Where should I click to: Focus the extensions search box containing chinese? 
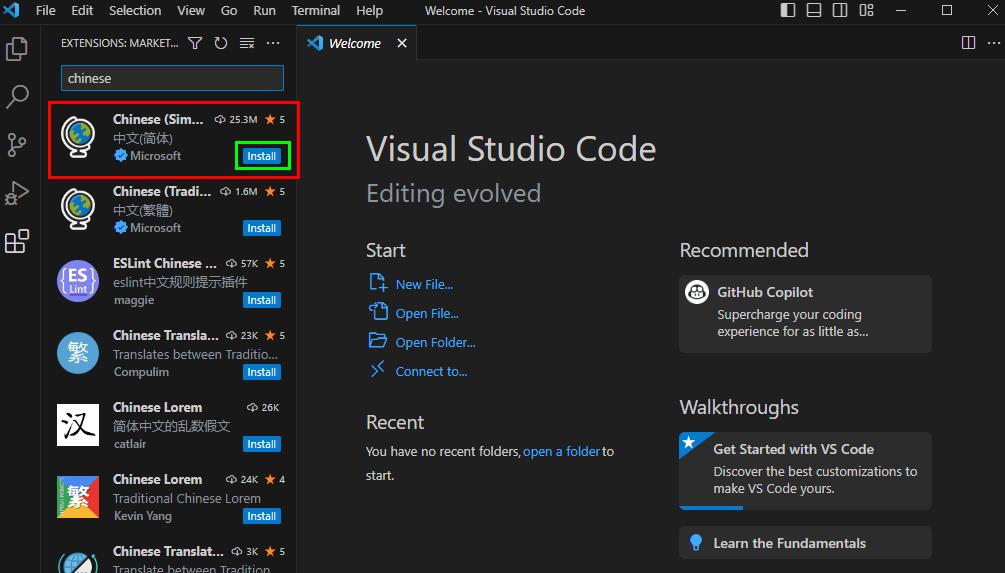pos(172,78)
